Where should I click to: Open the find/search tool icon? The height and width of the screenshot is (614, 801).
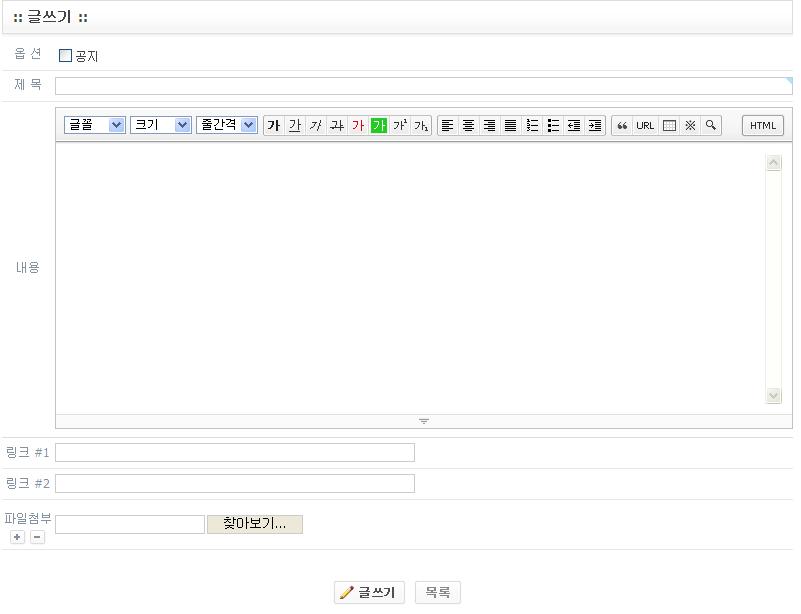pos(710,126)
